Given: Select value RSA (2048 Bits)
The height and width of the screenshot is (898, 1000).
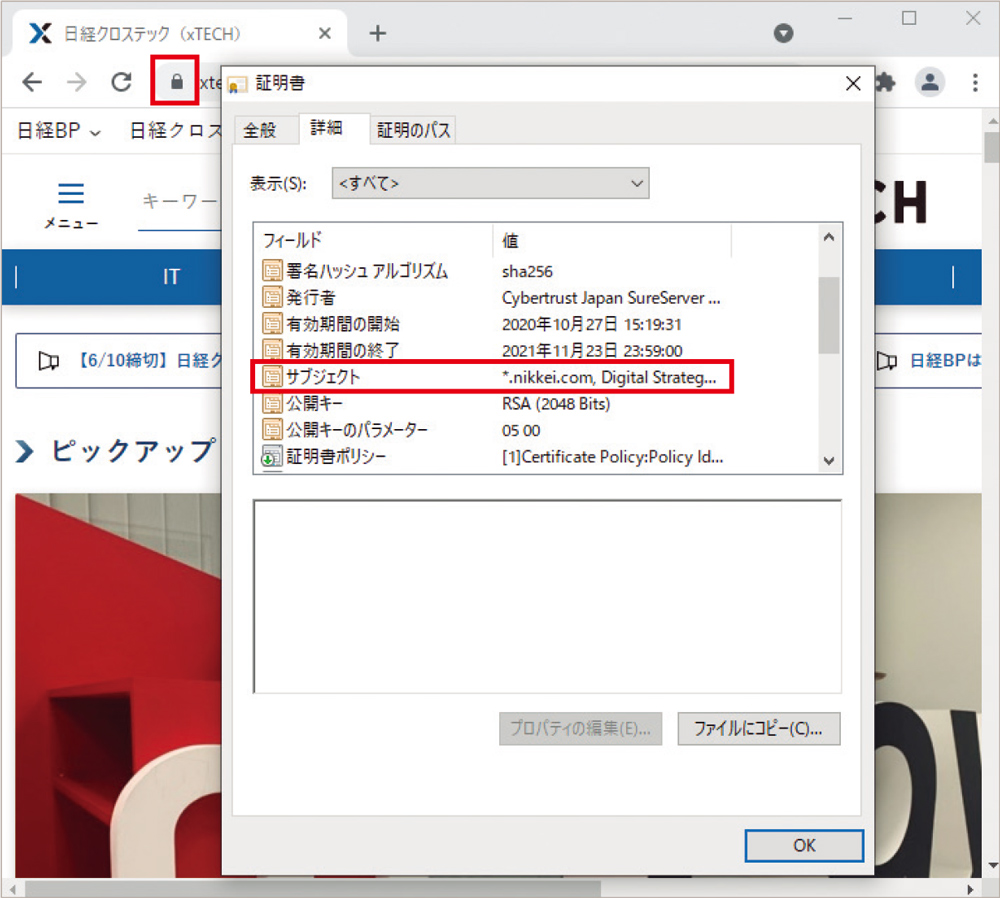Looking at the screenshot, I should click(555, 404).
